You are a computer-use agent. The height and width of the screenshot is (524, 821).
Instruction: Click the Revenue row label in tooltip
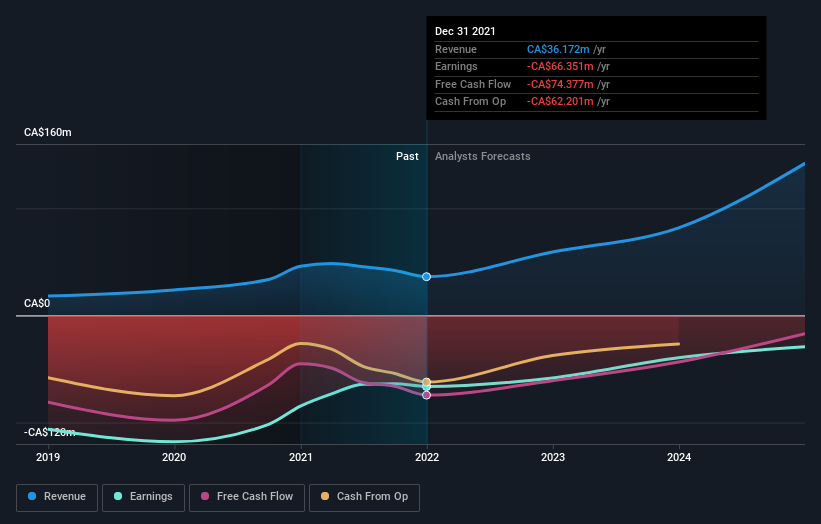tap(456, 49)
